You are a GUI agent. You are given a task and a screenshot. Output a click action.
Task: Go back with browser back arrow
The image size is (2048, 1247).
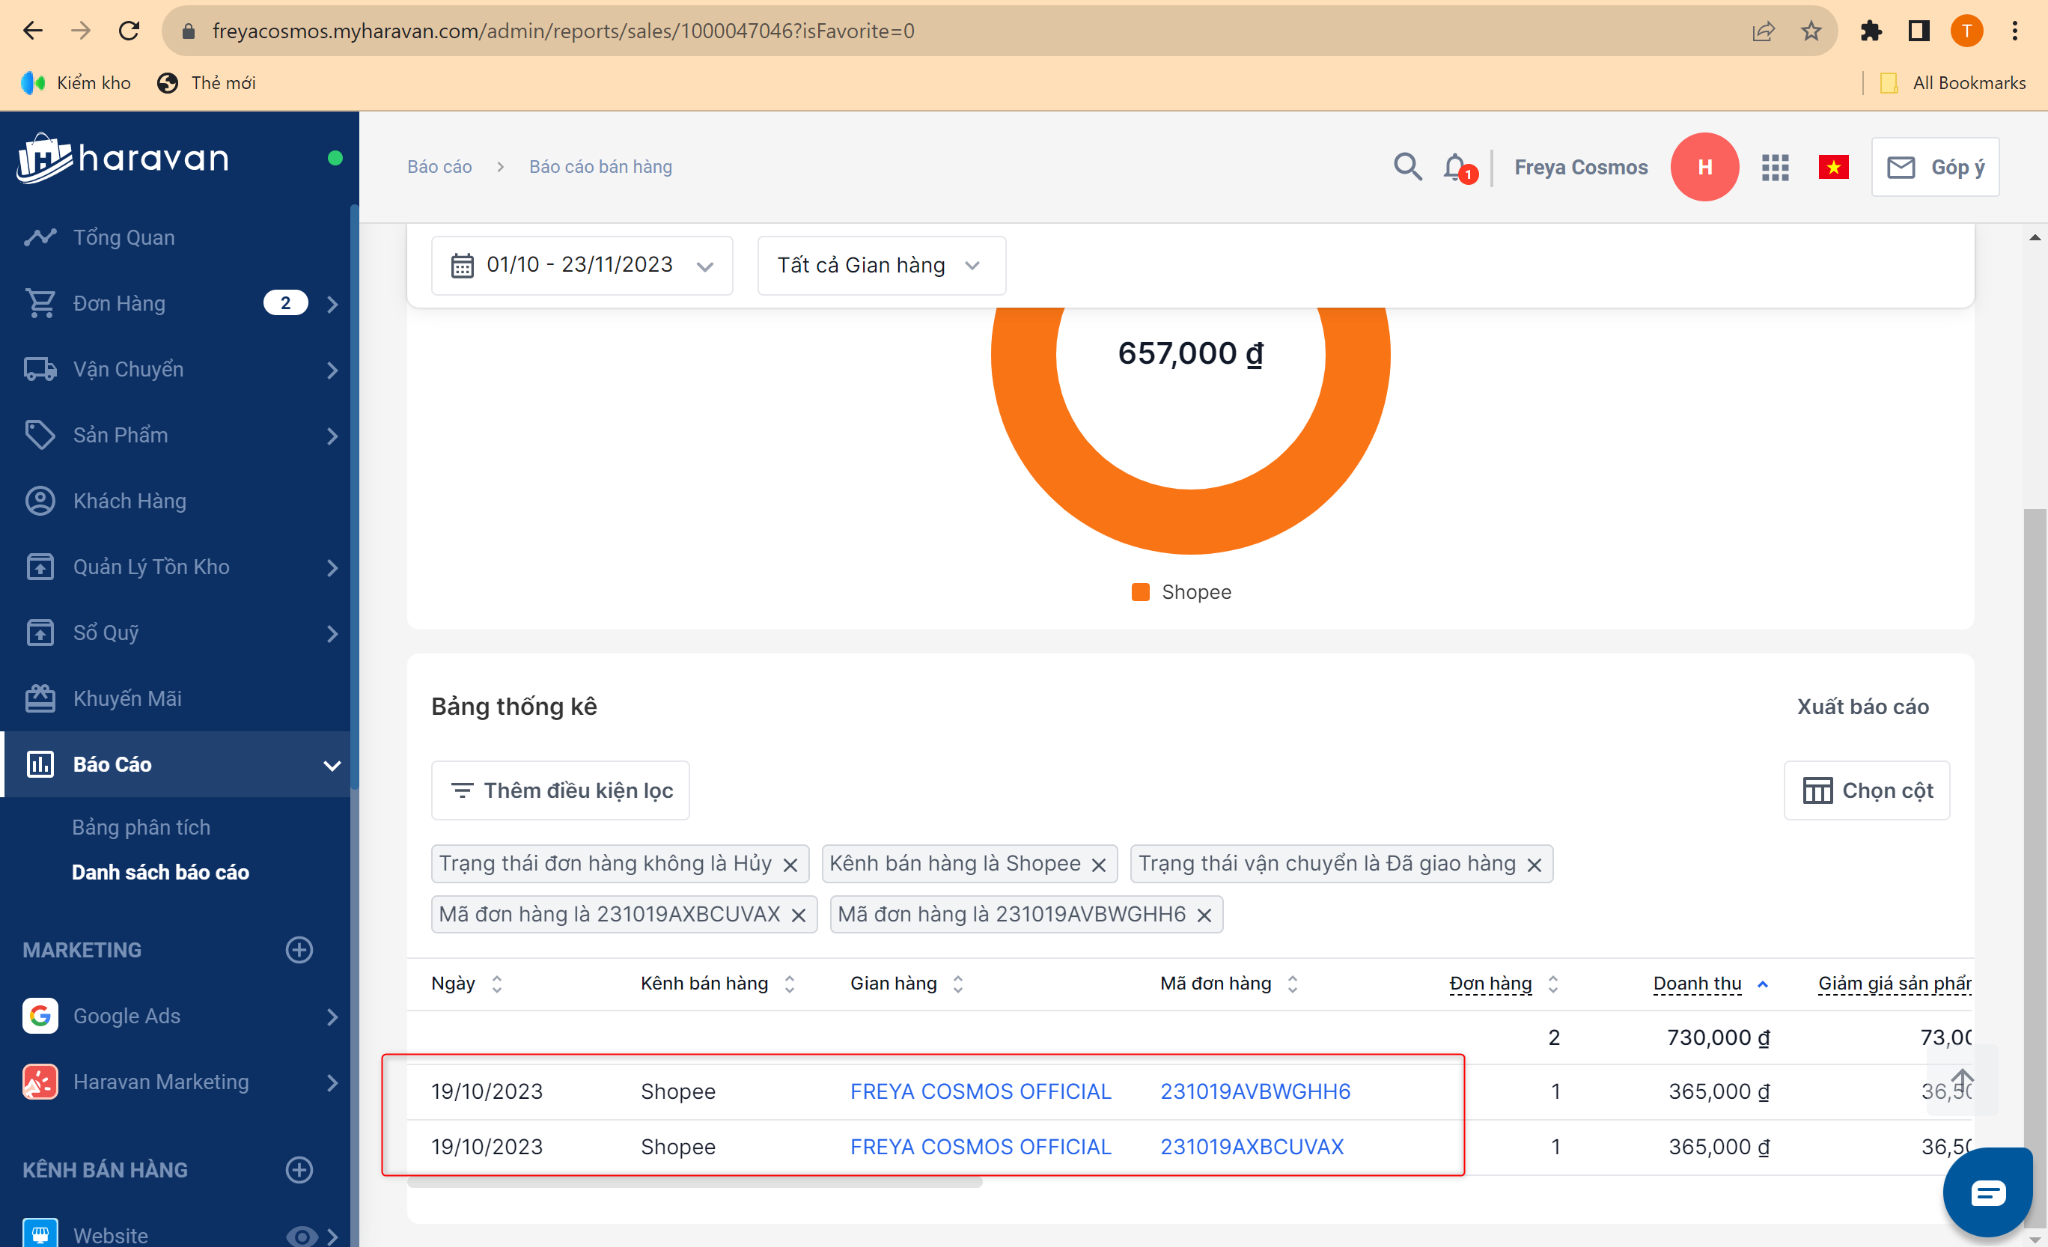coord(33,31)
